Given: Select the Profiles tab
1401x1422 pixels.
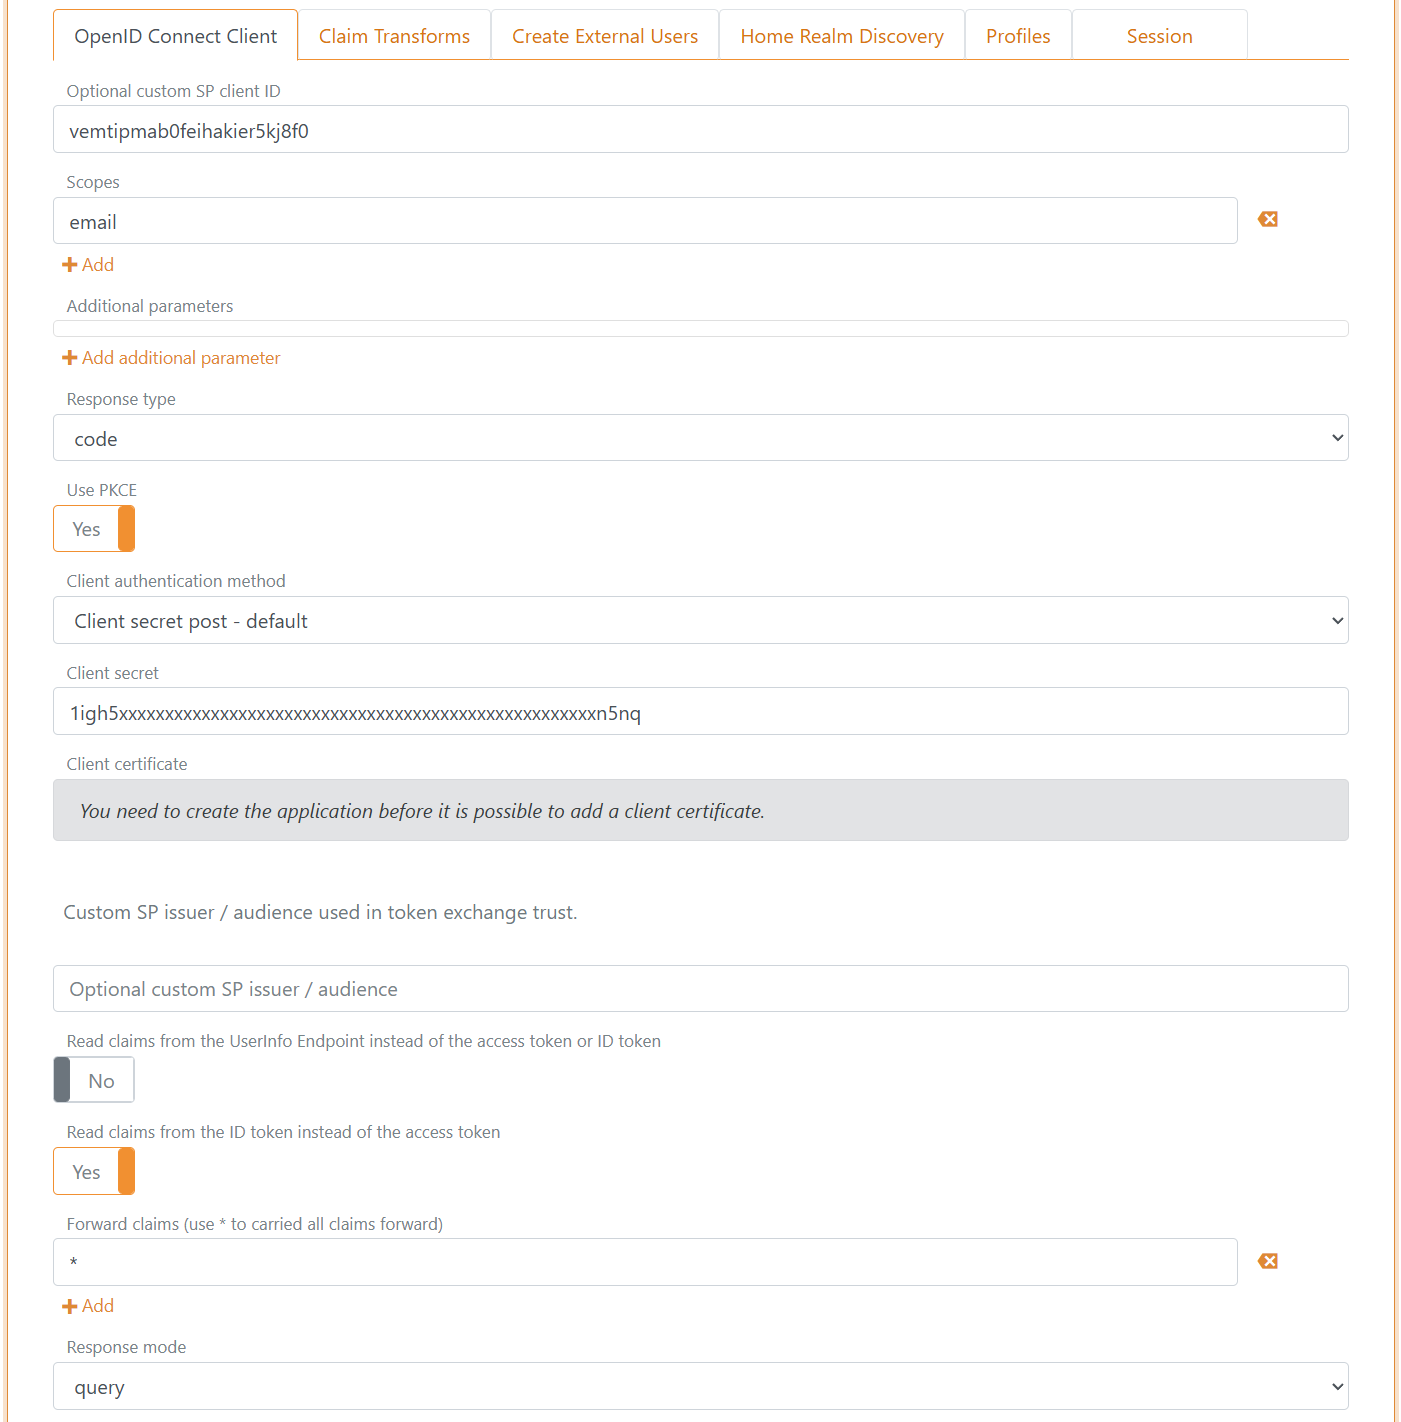Looking at the screenshot, I should point(1018,36).
